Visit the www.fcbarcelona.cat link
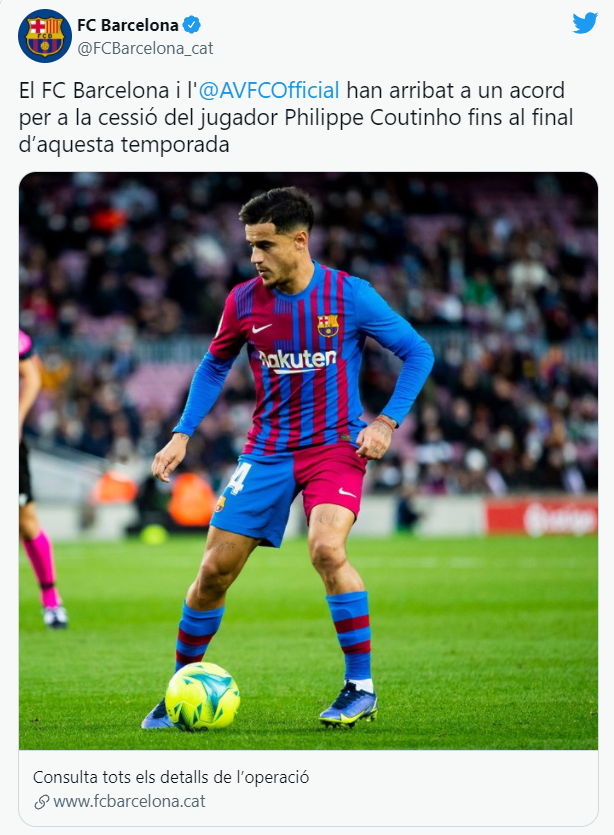 point(129,801)
